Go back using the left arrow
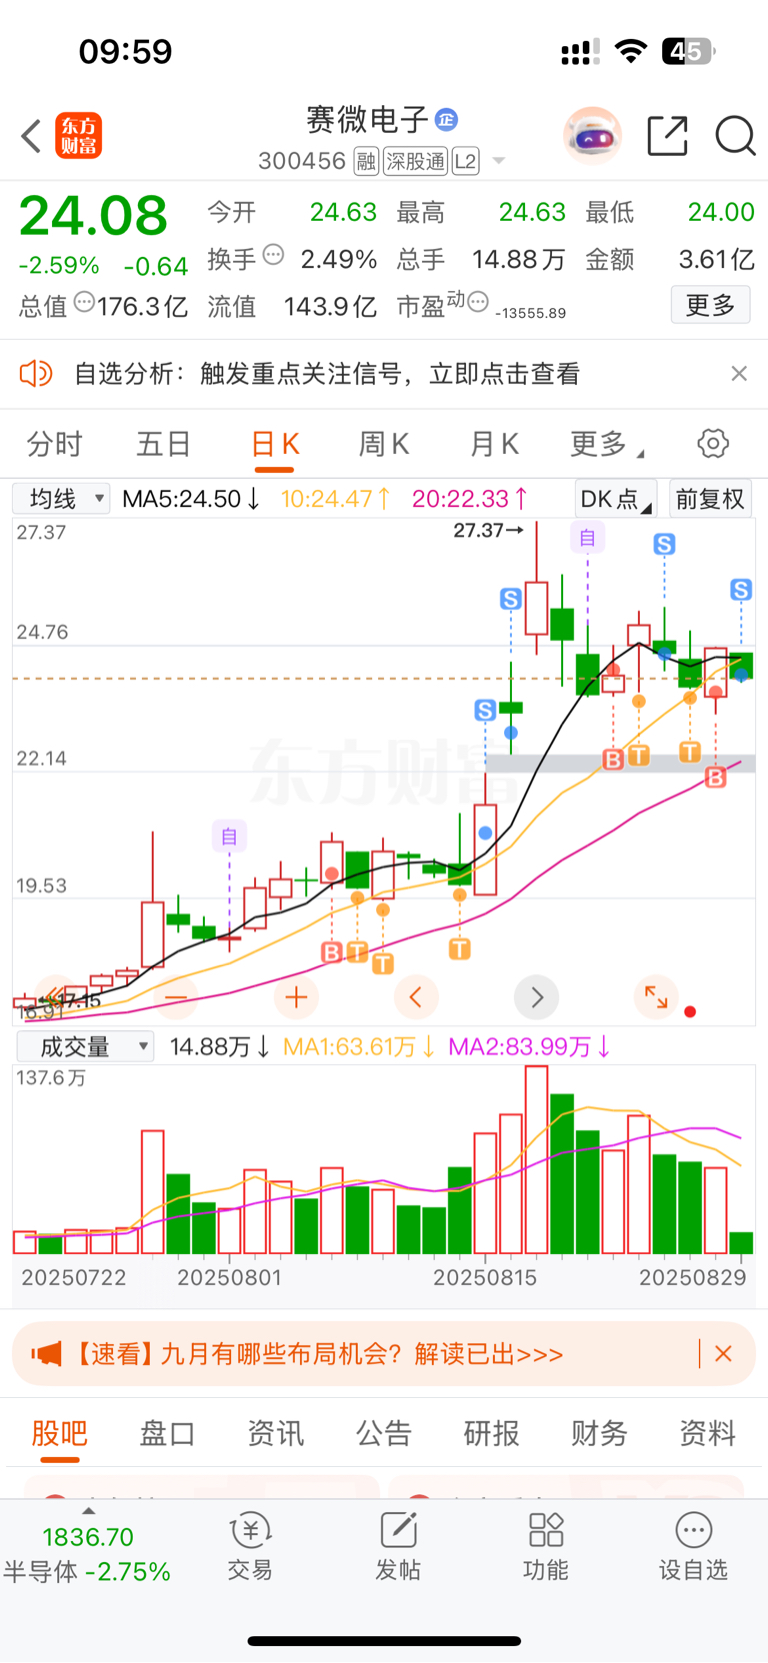Viewport: 768px width, 1663px height. click(x=31, y=136)
